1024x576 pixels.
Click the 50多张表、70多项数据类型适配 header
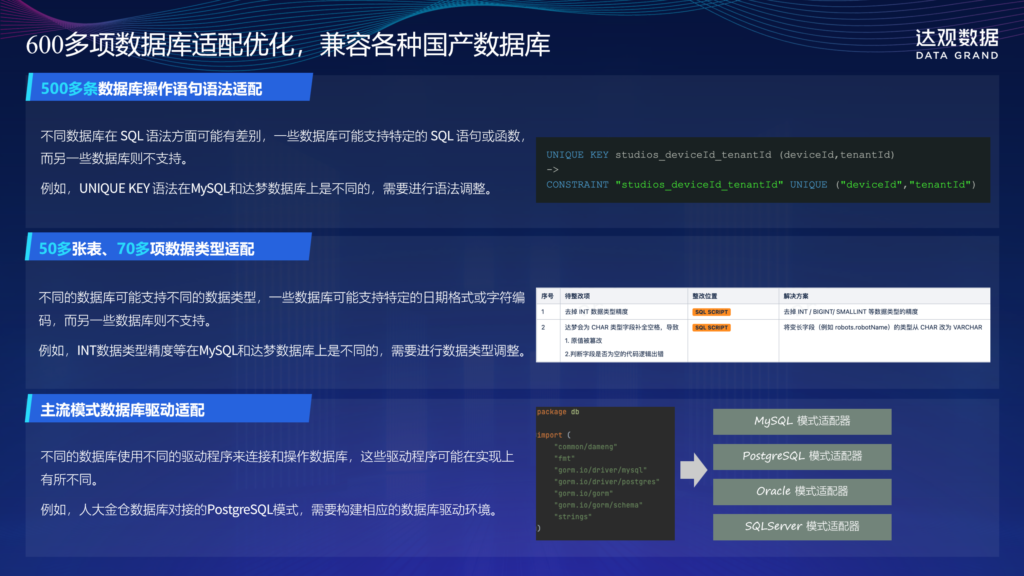147,249
